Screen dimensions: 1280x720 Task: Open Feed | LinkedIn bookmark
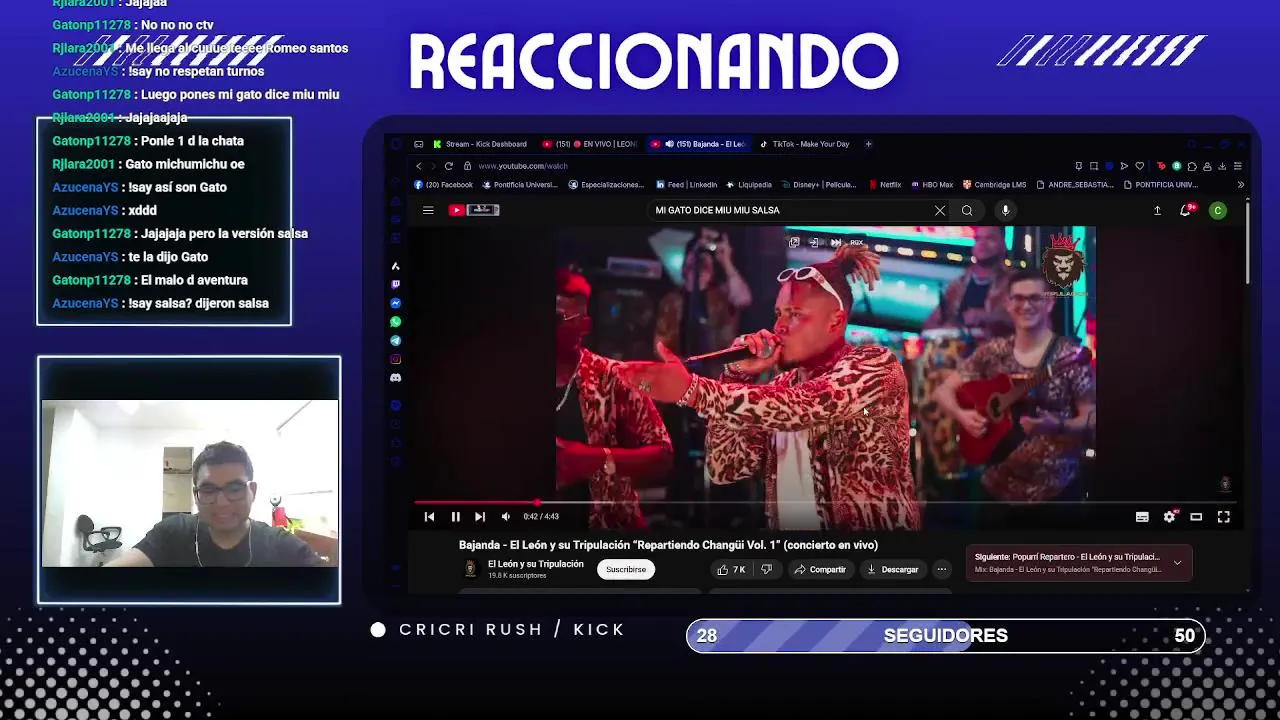[x=687, y=185]
